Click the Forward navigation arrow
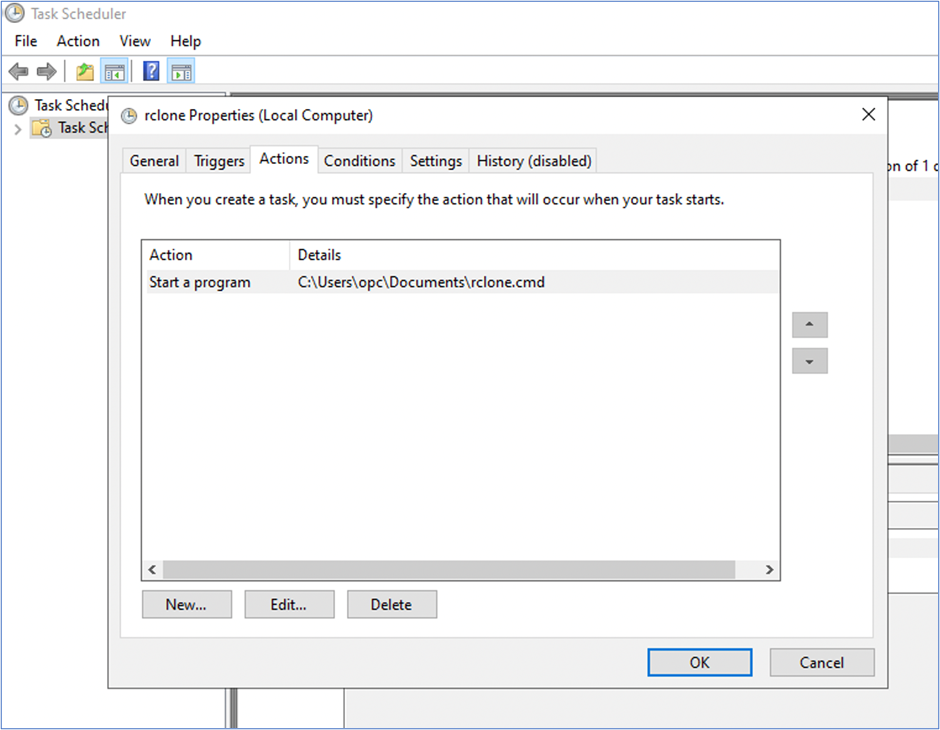Viewport: 940px width, 730px height. click(45, 70)
